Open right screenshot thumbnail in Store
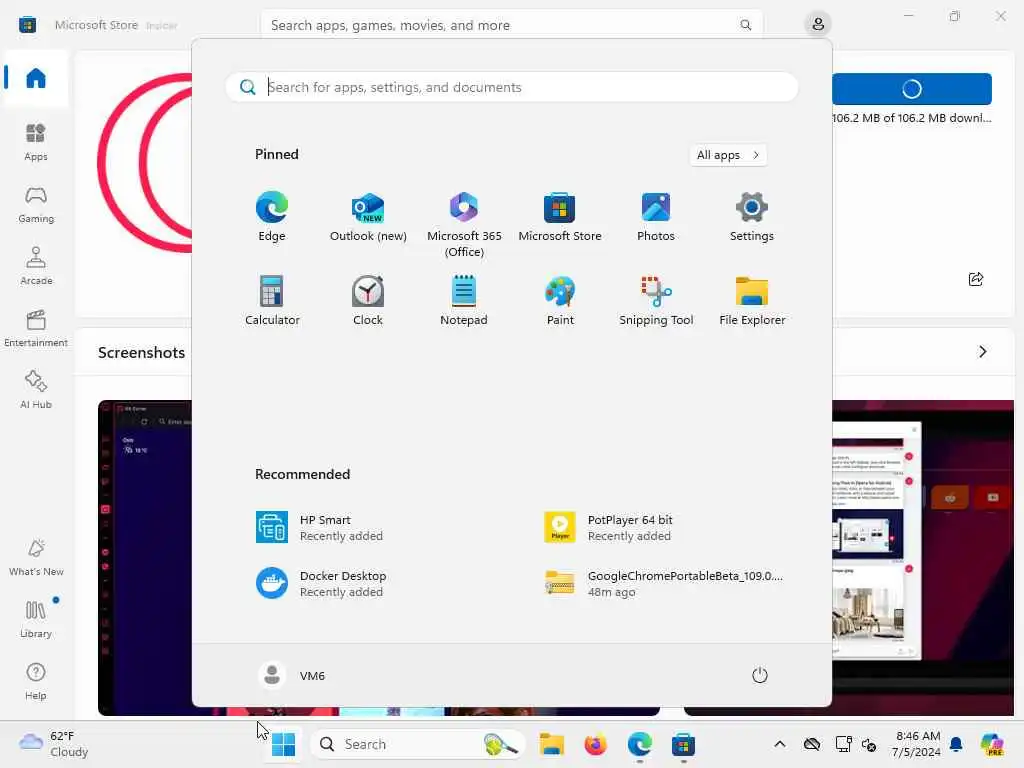Screen dimensions: 1024x768 click(923, 558)
